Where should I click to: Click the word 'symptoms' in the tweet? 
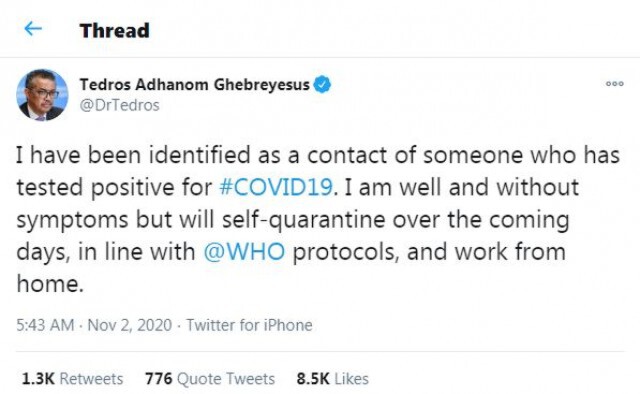coord(72,220)
